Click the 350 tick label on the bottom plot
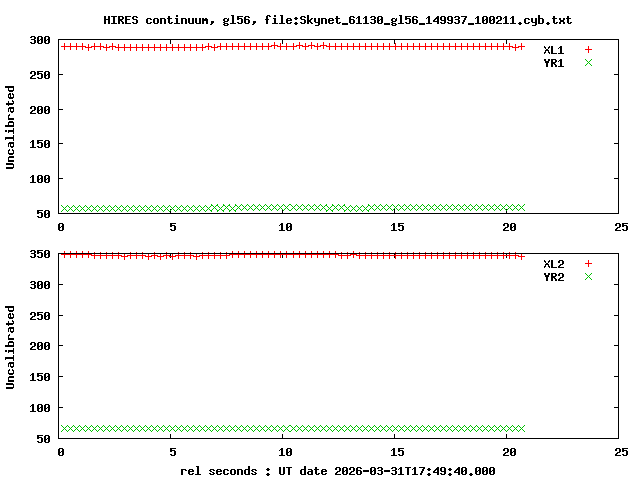Screen dimensions: 640x480 (x=40, y=254)
